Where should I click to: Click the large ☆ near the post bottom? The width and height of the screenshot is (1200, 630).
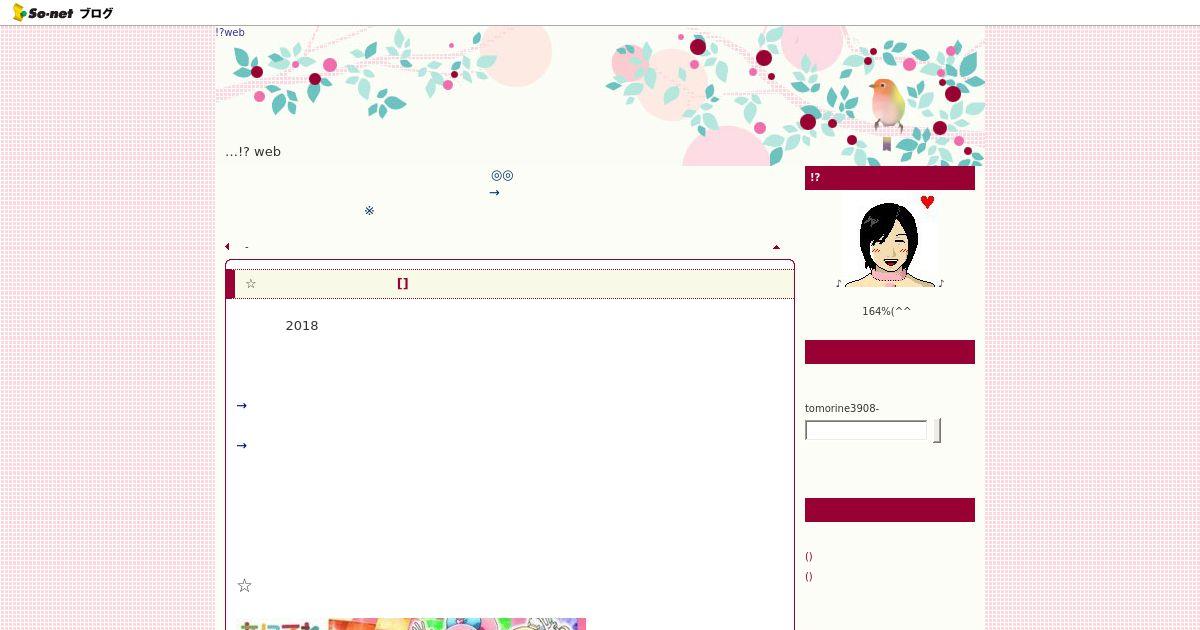(244, 586)
